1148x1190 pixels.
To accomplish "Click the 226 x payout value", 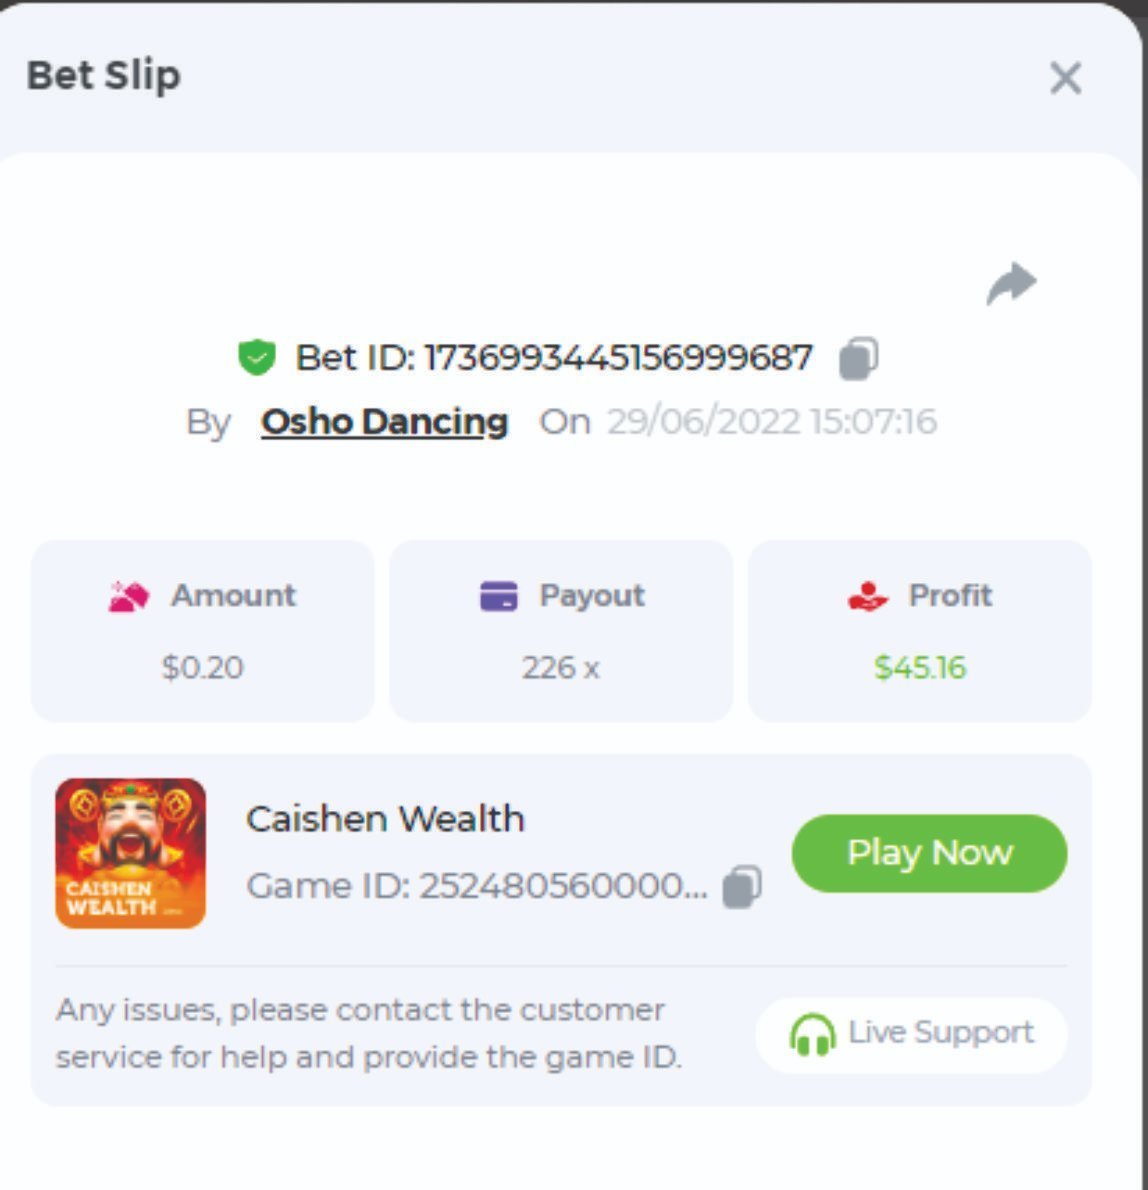I will click(x=561, y=668).
